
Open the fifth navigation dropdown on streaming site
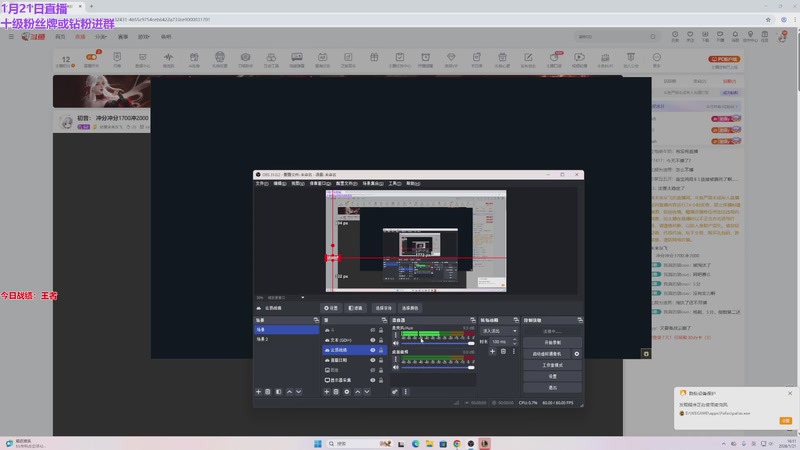click(144, 37)
